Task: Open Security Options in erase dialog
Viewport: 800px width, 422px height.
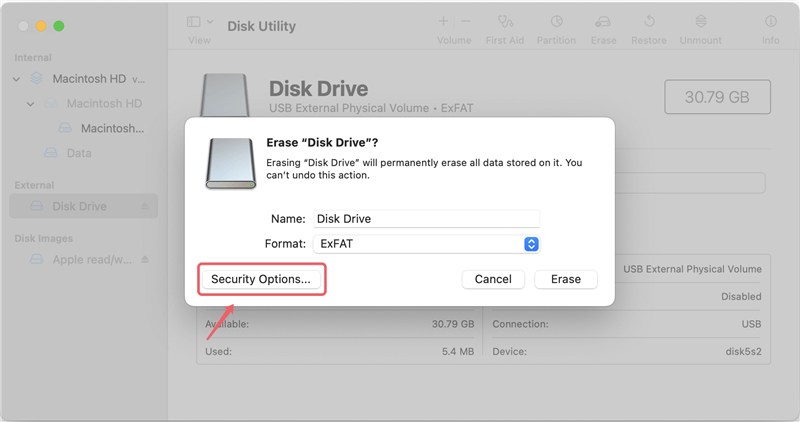Action: tap(261, 279)
